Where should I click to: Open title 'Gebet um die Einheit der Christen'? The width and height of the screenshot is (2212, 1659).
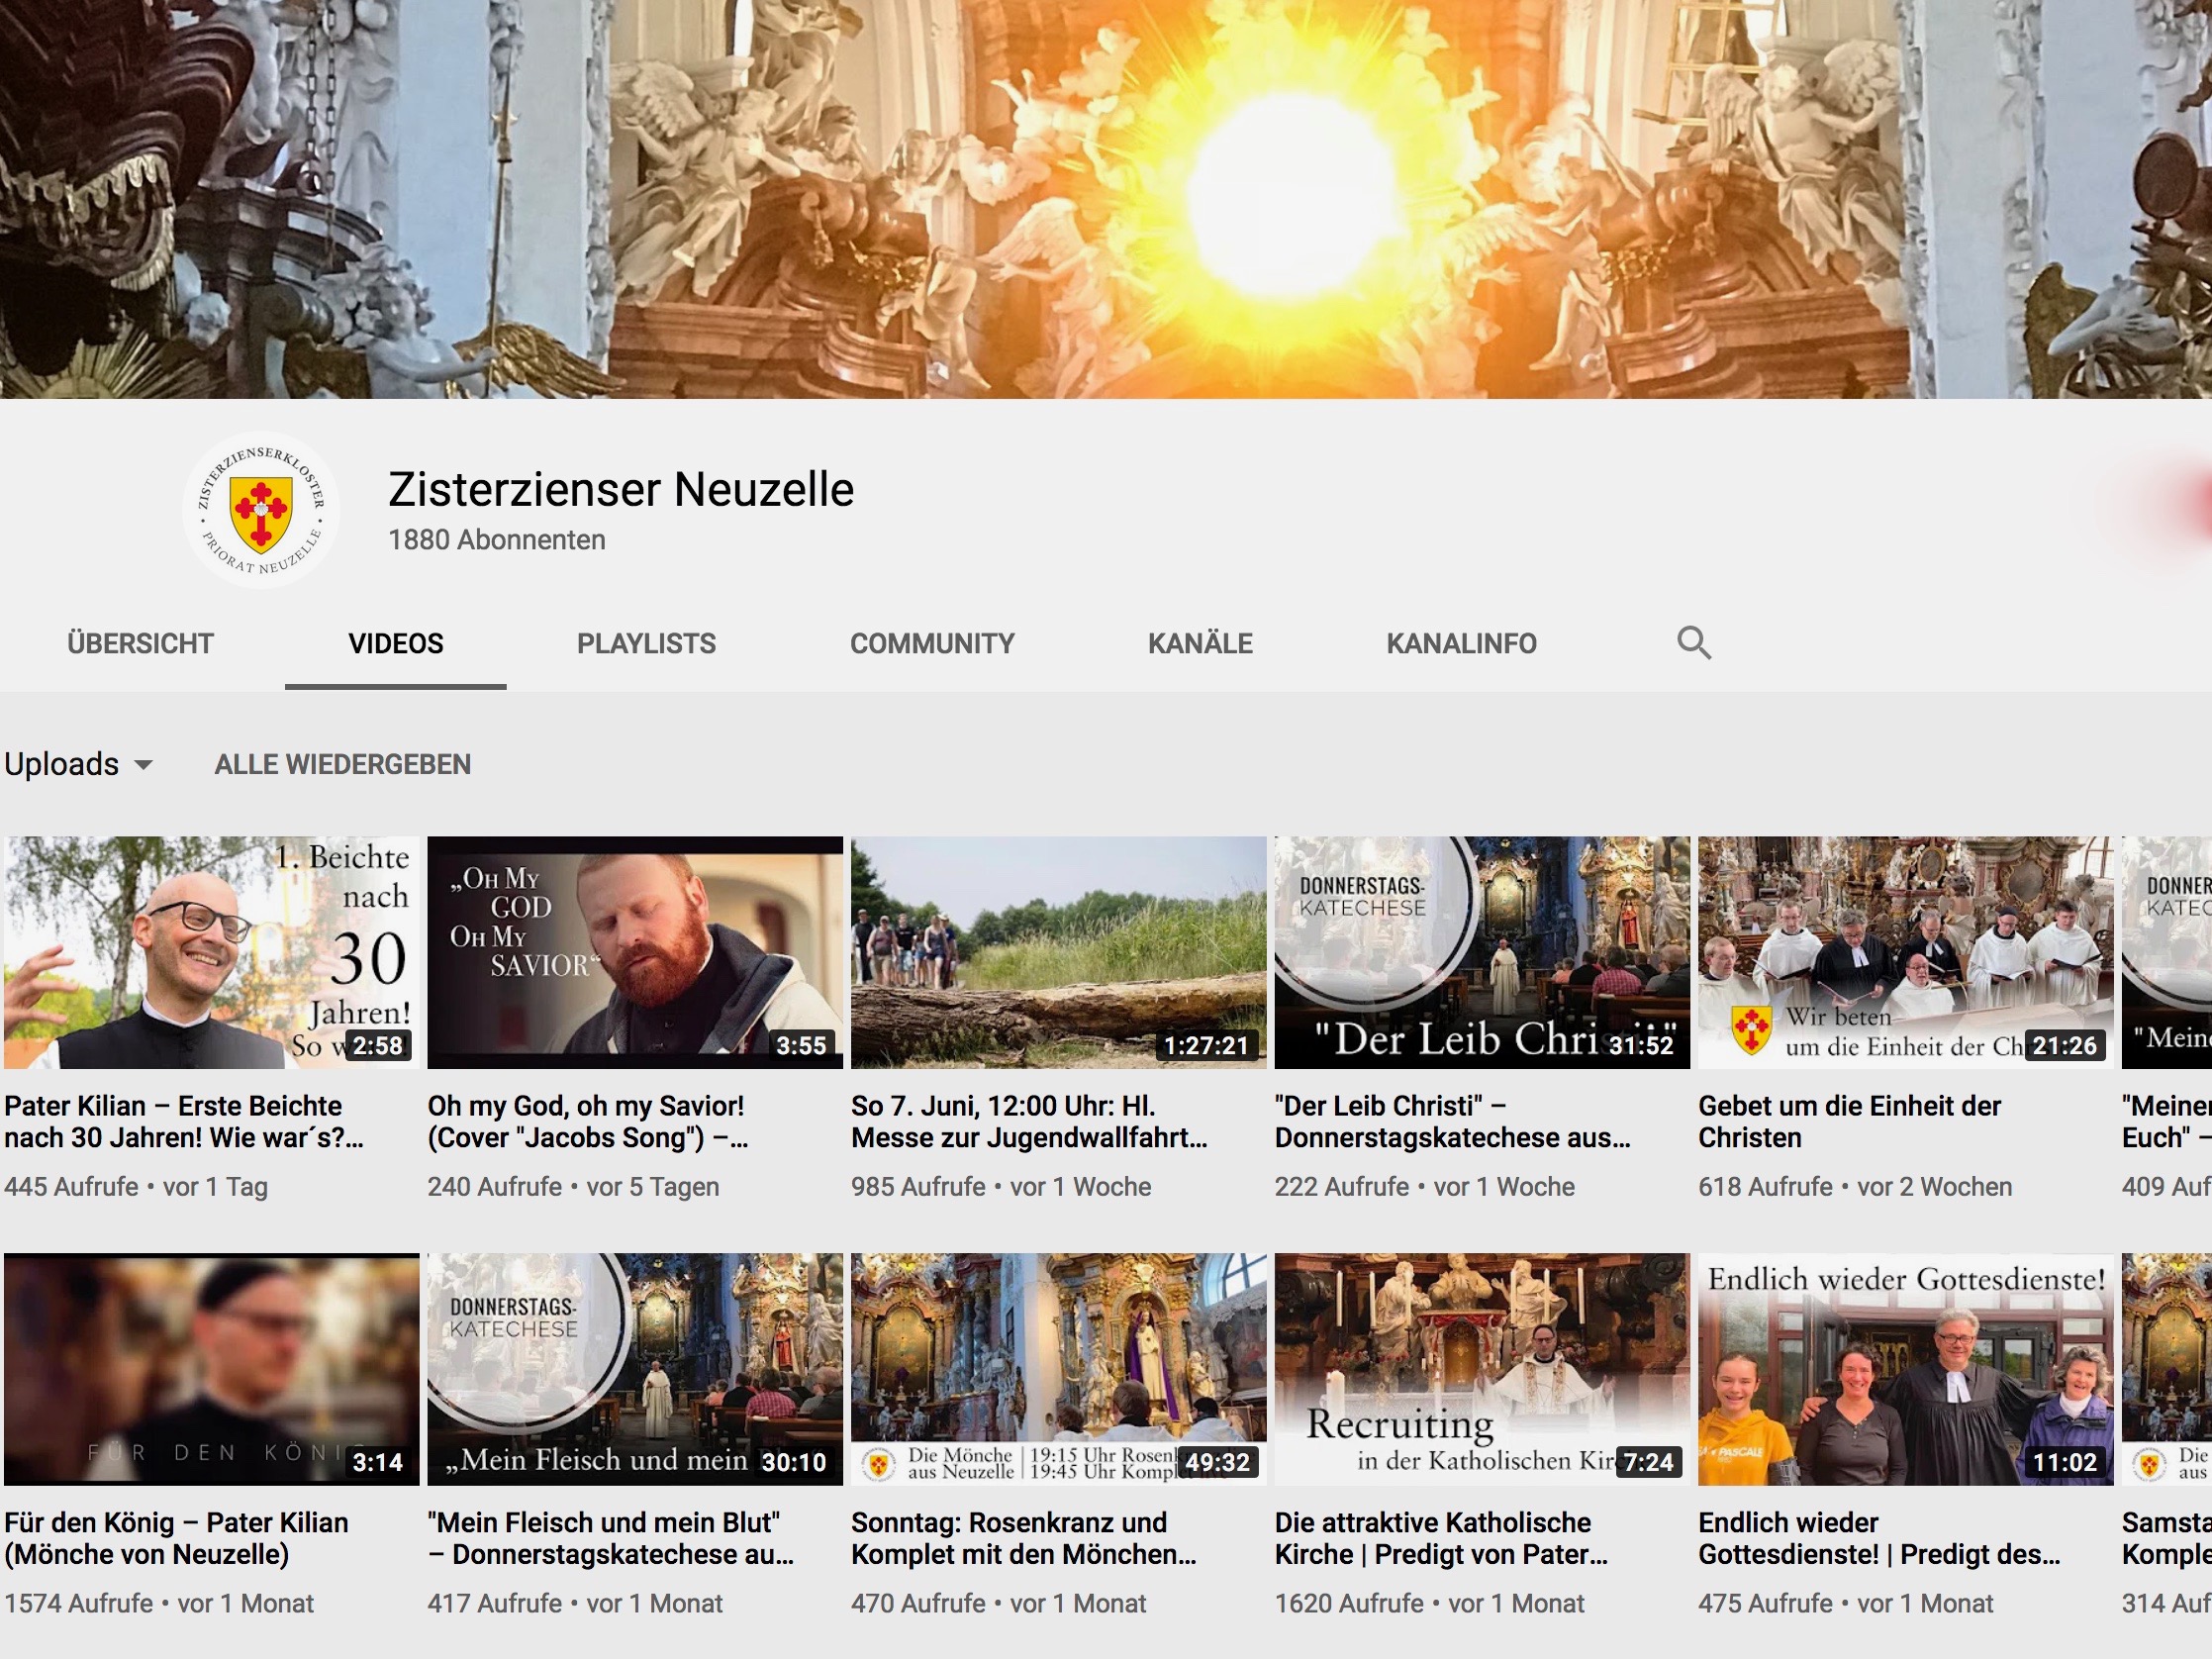click(x=1850, y=1122)
